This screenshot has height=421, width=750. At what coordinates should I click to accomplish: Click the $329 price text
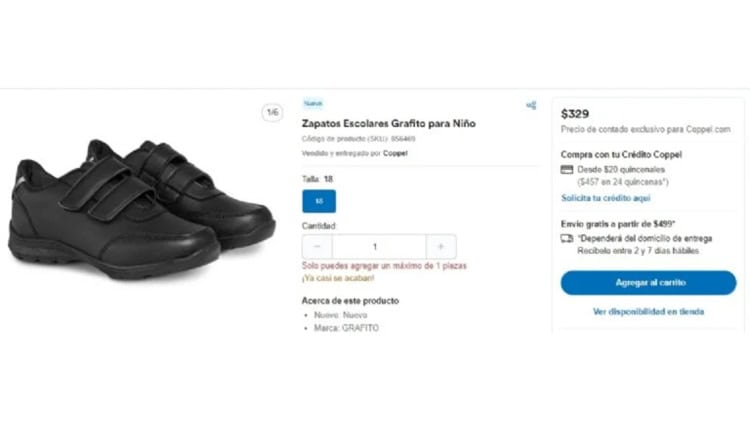[x=575, y=114]
